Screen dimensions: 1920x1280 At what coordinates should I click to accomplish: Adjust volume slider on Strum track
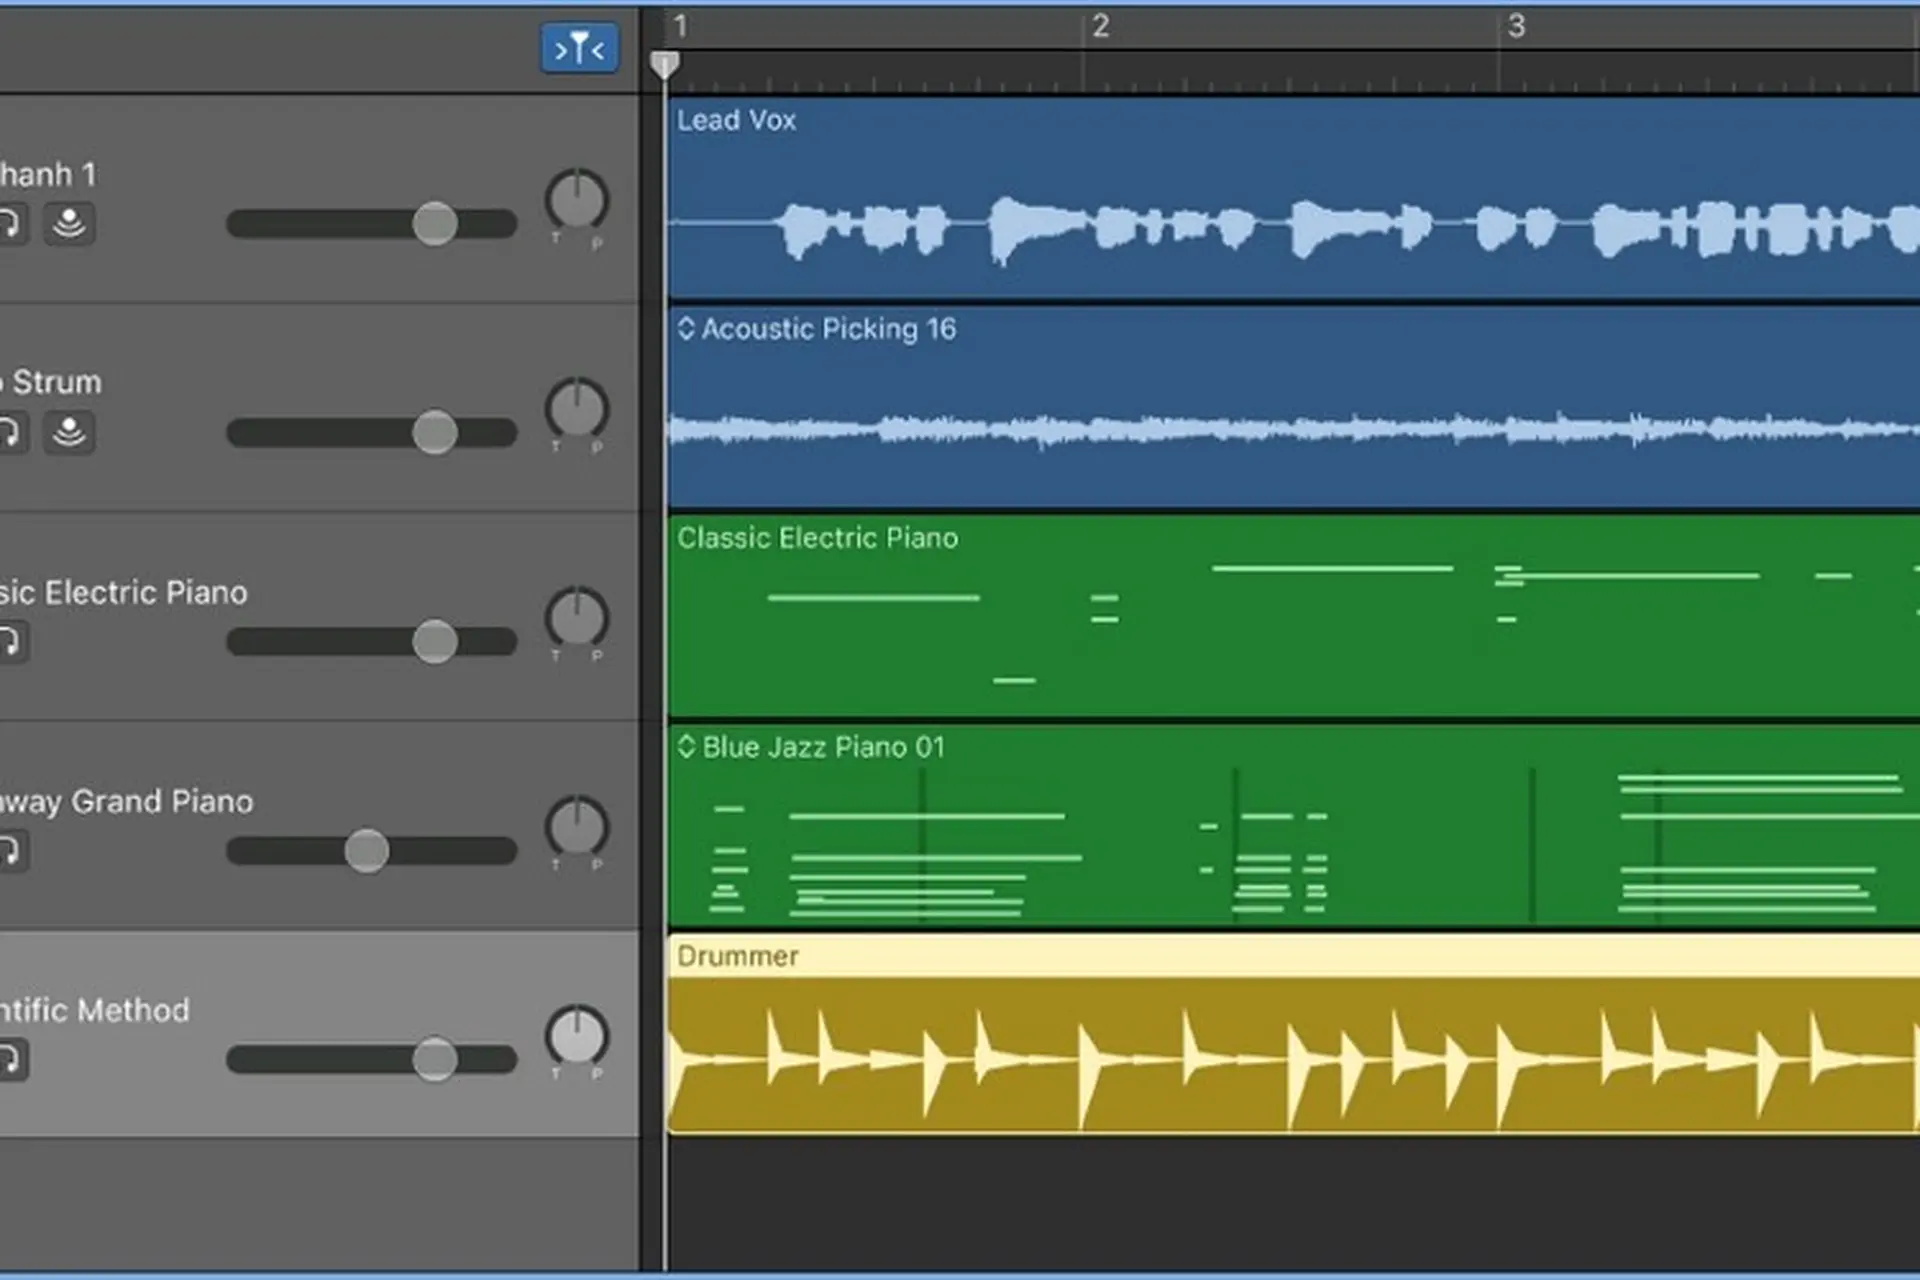(434, 433)
